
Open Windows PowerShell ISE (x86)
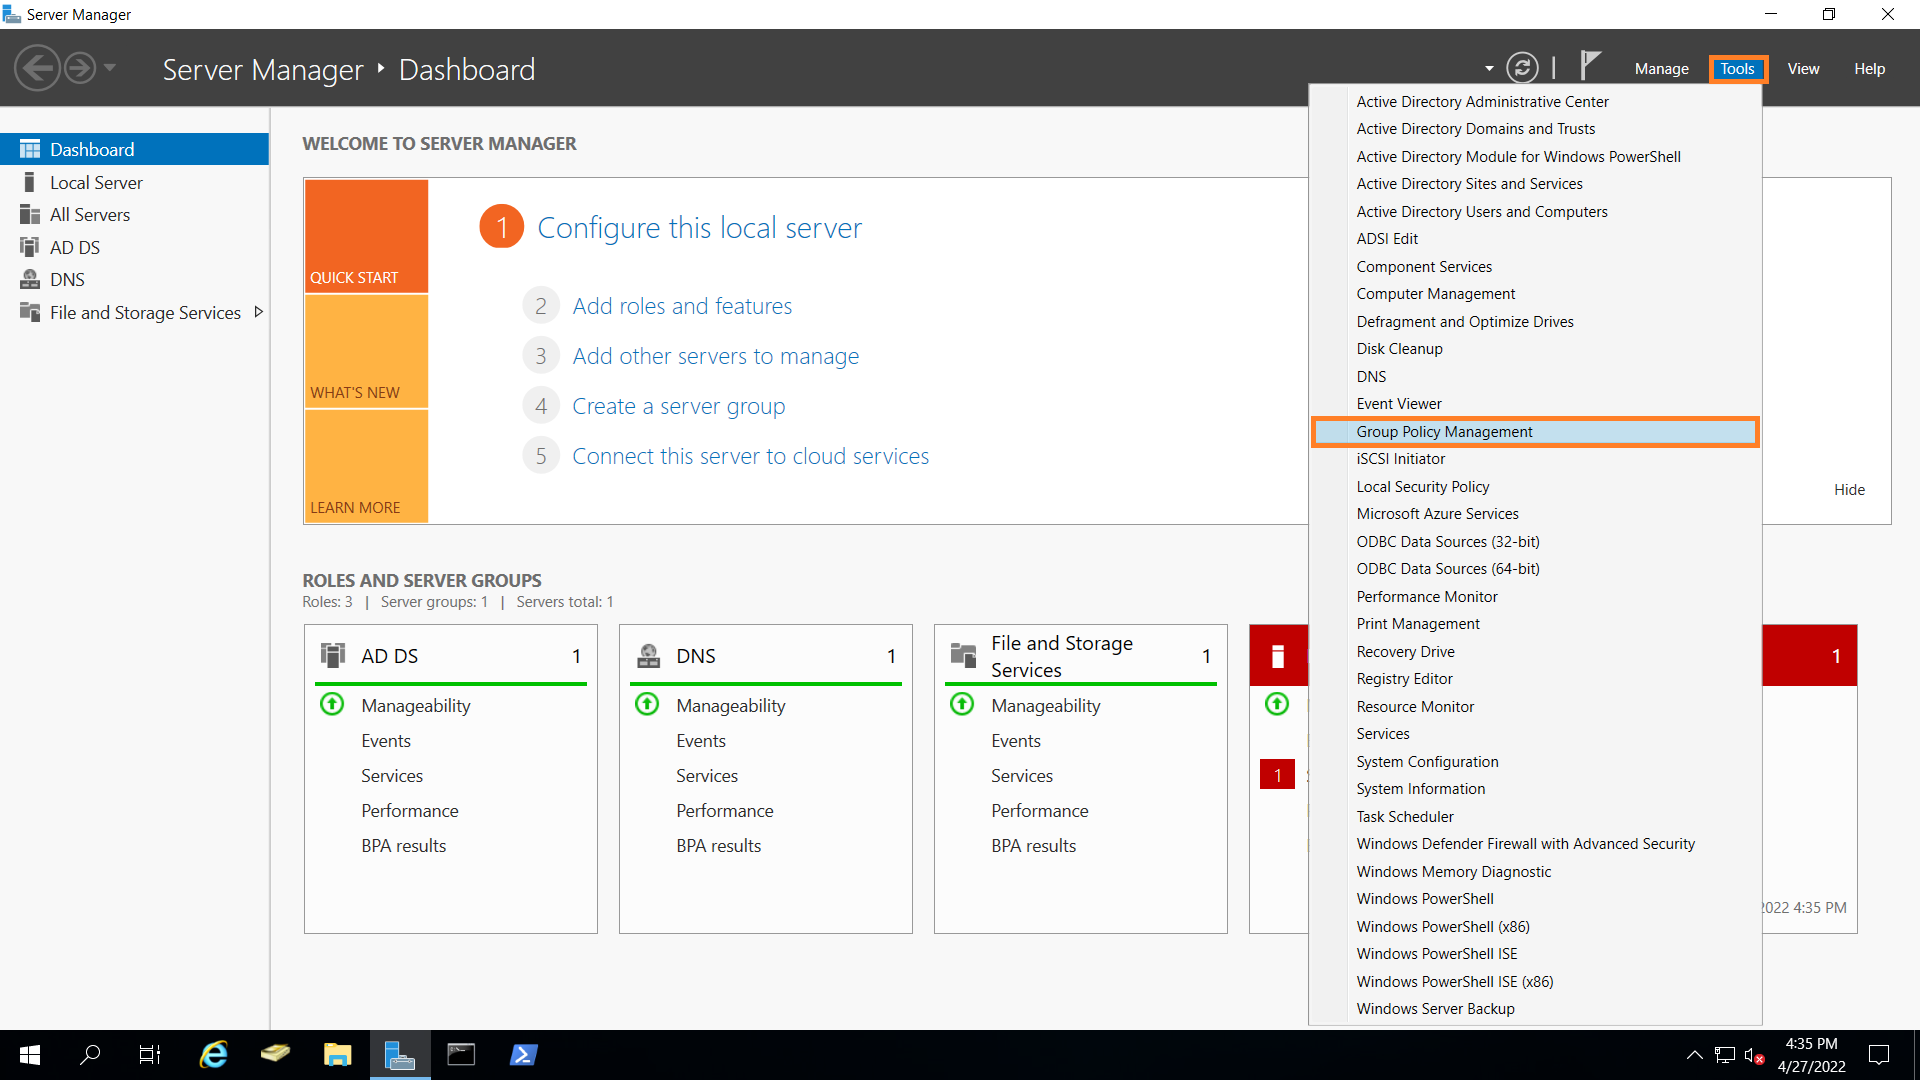pyautogui.click(x=1455, y=981)
